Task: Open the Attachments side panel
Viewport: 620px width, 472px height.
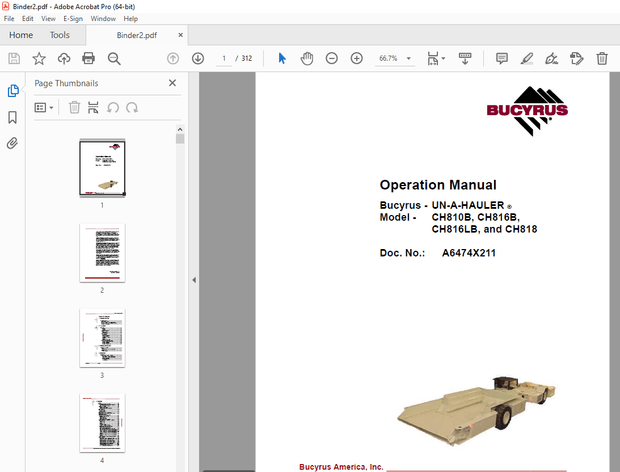Action: pyautogui.click(x=13, y=143)
